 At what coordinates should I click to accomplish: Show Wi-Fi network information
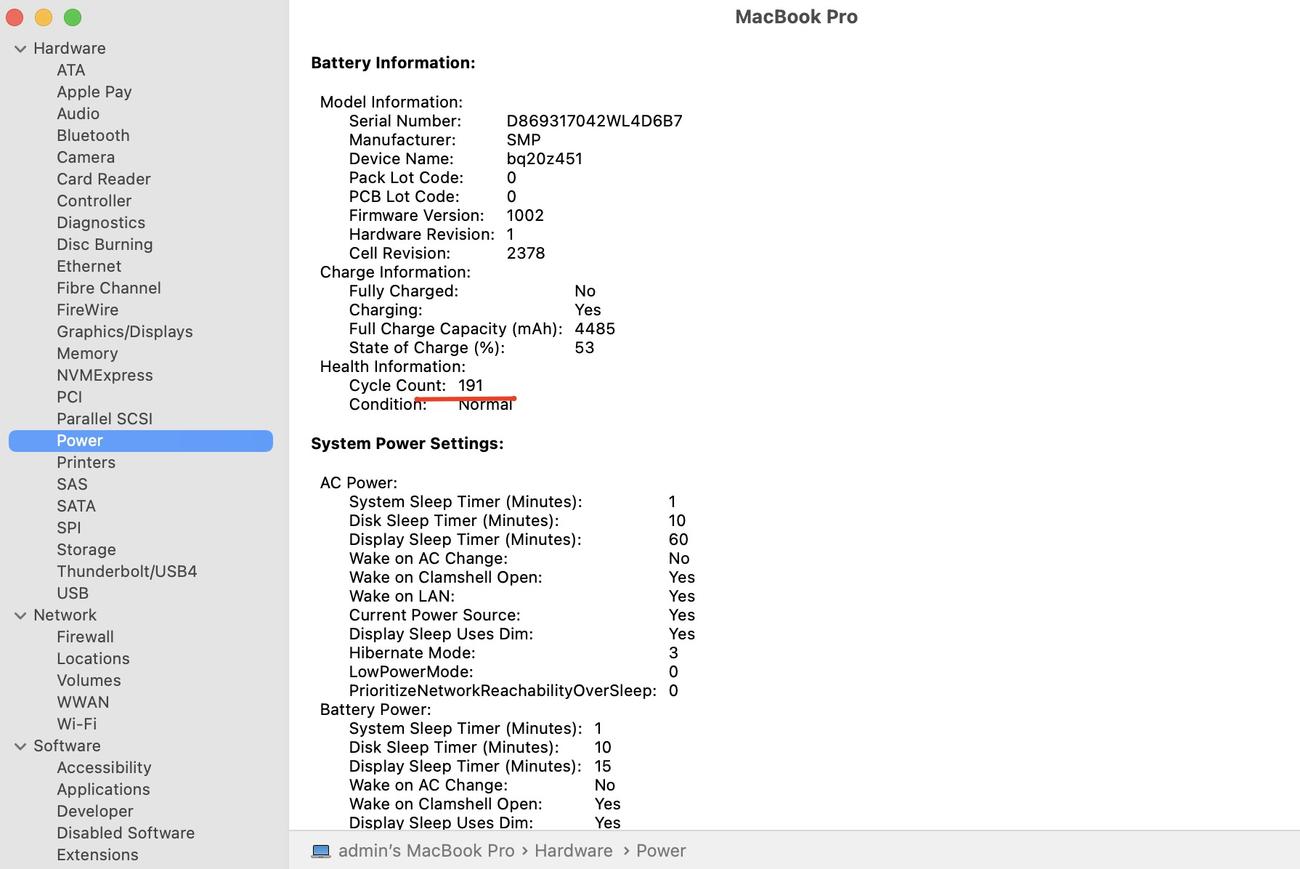[77, 724]
